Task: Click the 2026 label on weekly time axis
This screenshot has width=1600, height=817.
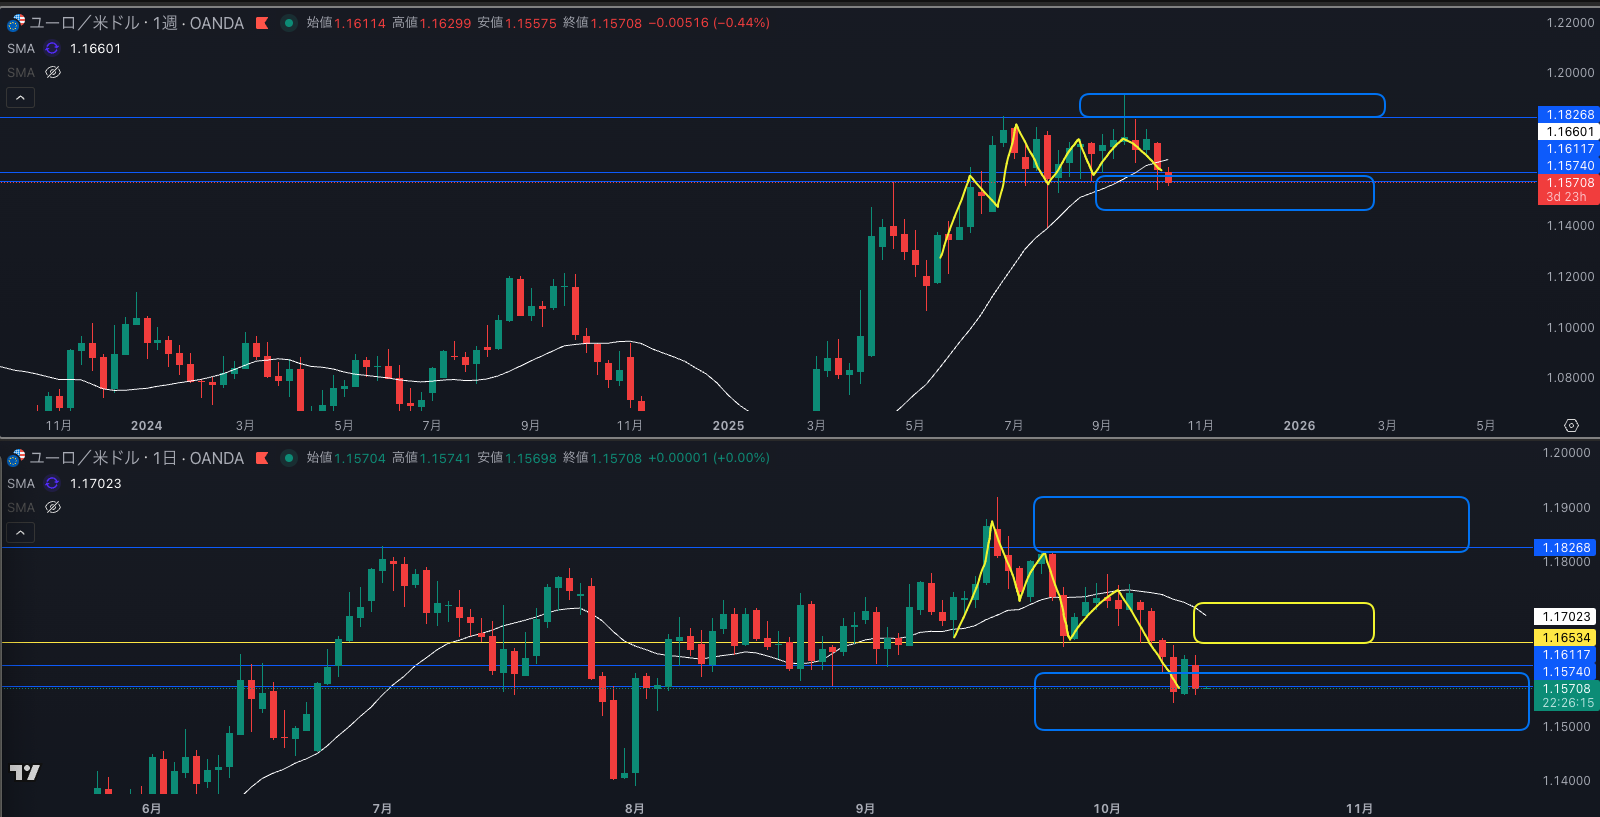Action: [x=1299, y=426]
